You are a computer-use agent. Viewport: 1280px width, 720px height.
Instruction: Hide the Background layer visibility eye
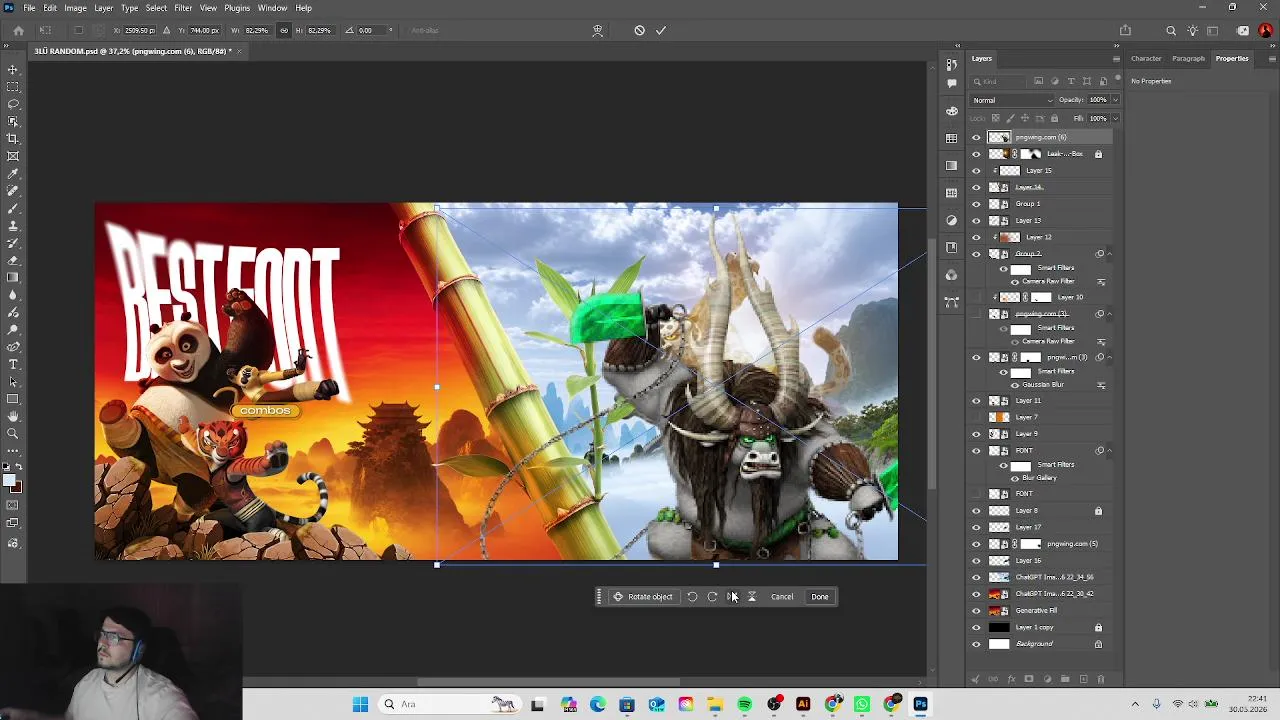click(976, 644)
